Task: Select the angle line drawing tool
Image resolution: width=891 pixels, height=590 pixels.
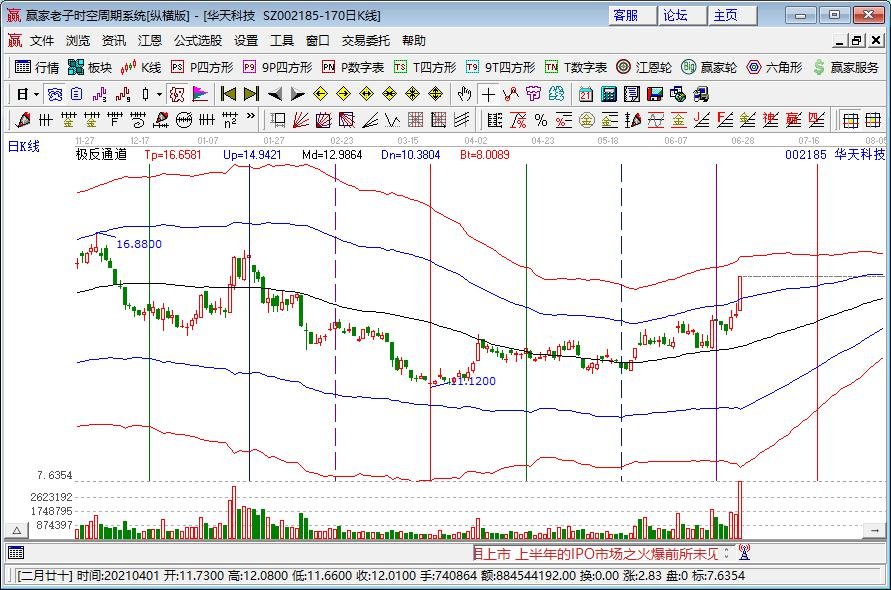Action: click(x=370, y=119)
